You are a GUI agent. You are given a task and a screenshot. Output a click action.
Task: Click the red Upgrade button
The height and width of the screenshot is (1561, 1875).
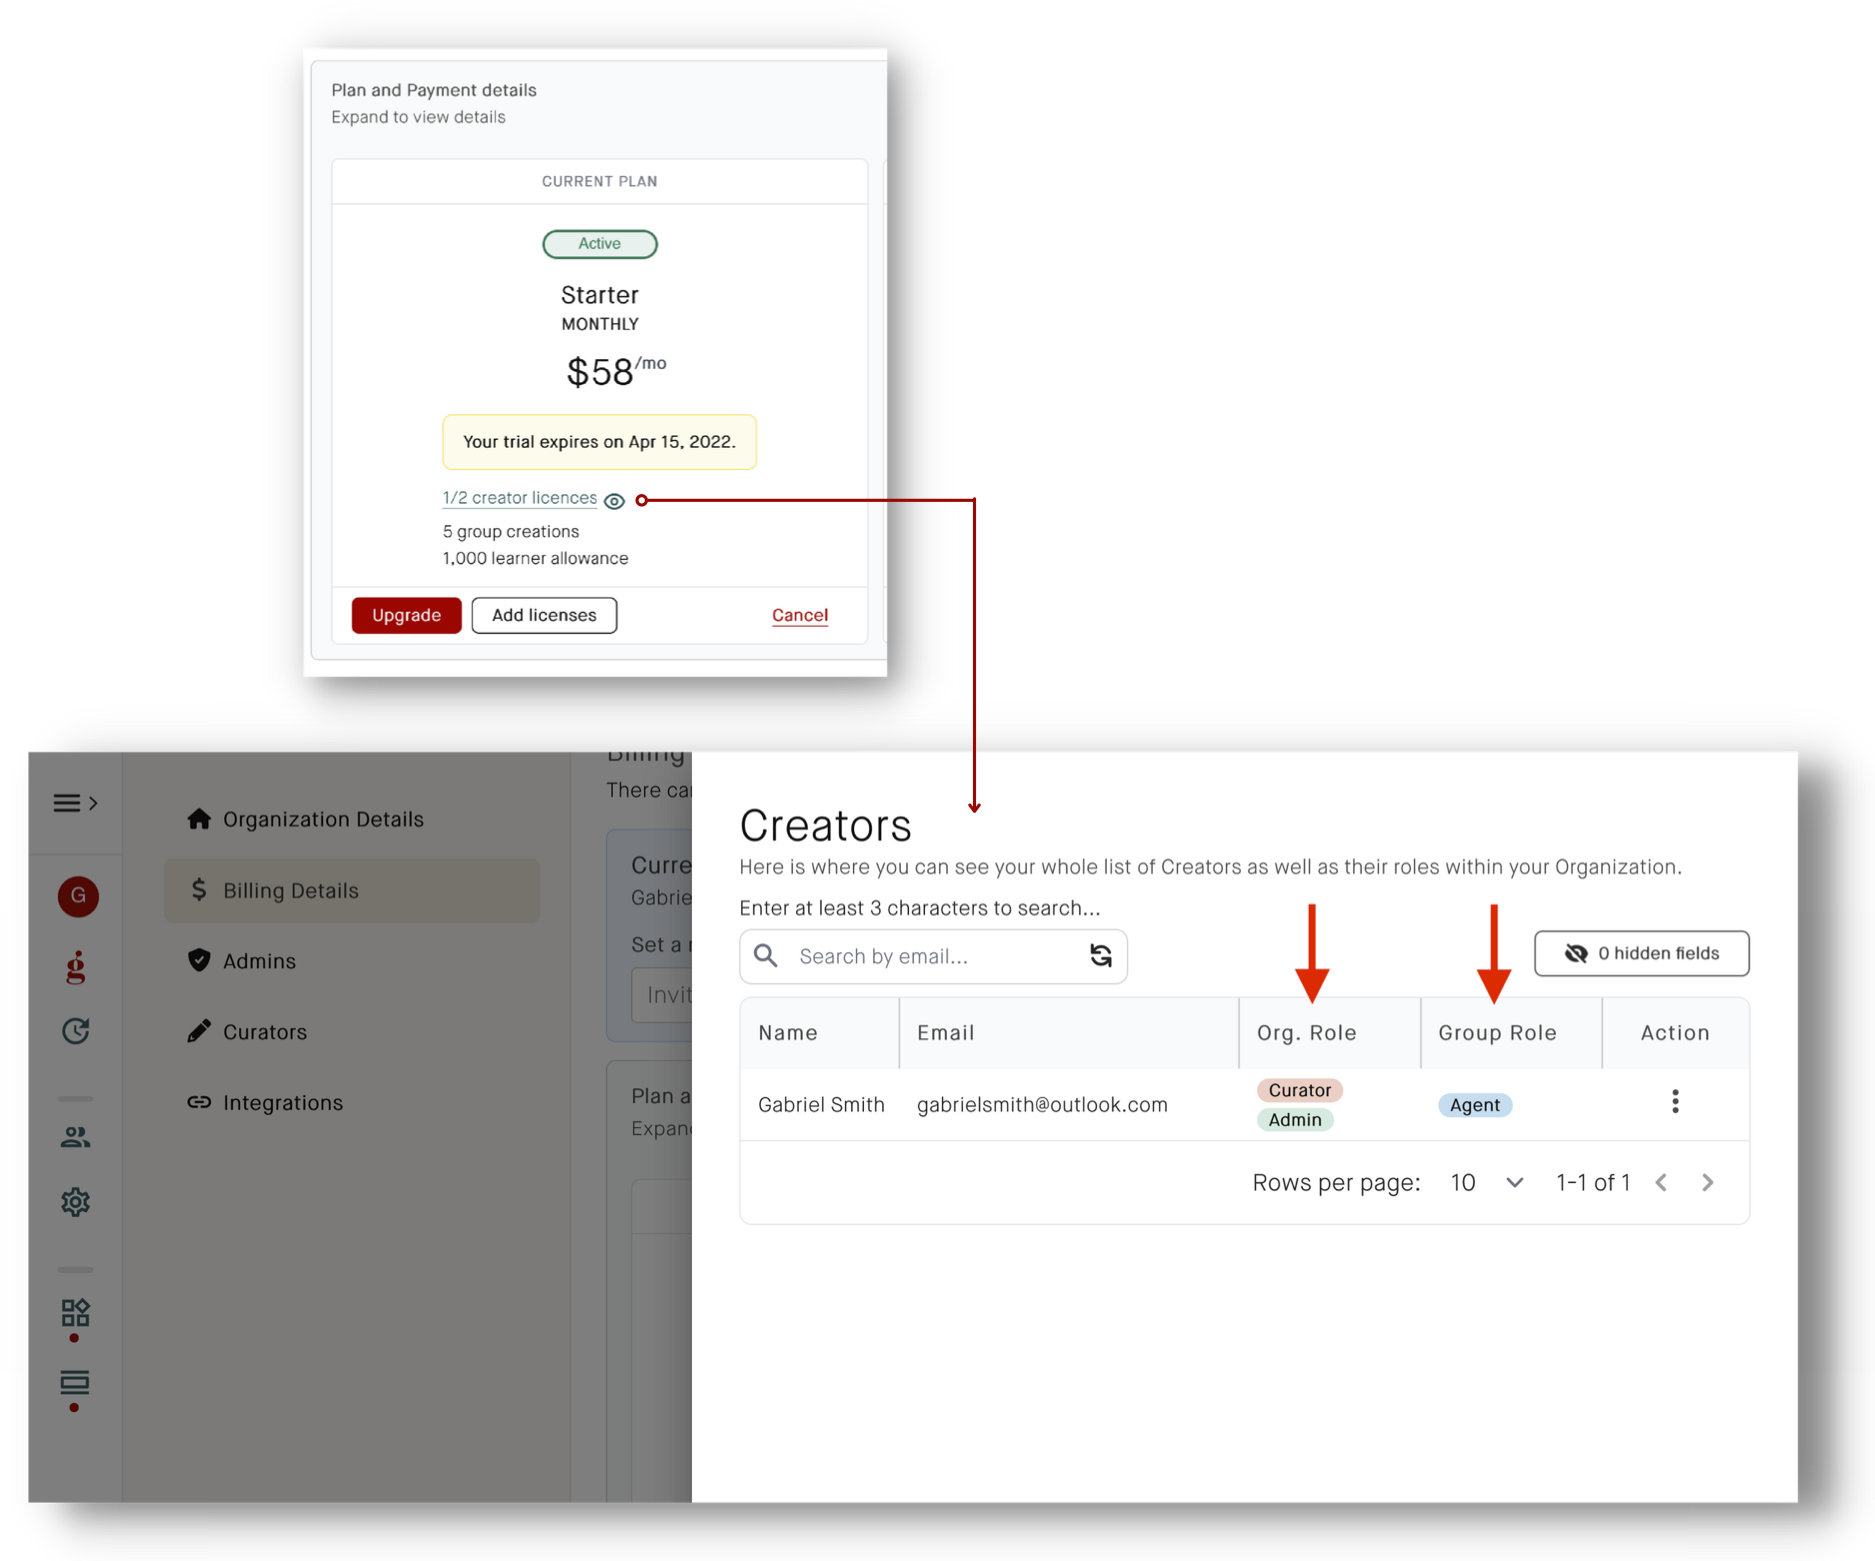click(x=406, y=615)
